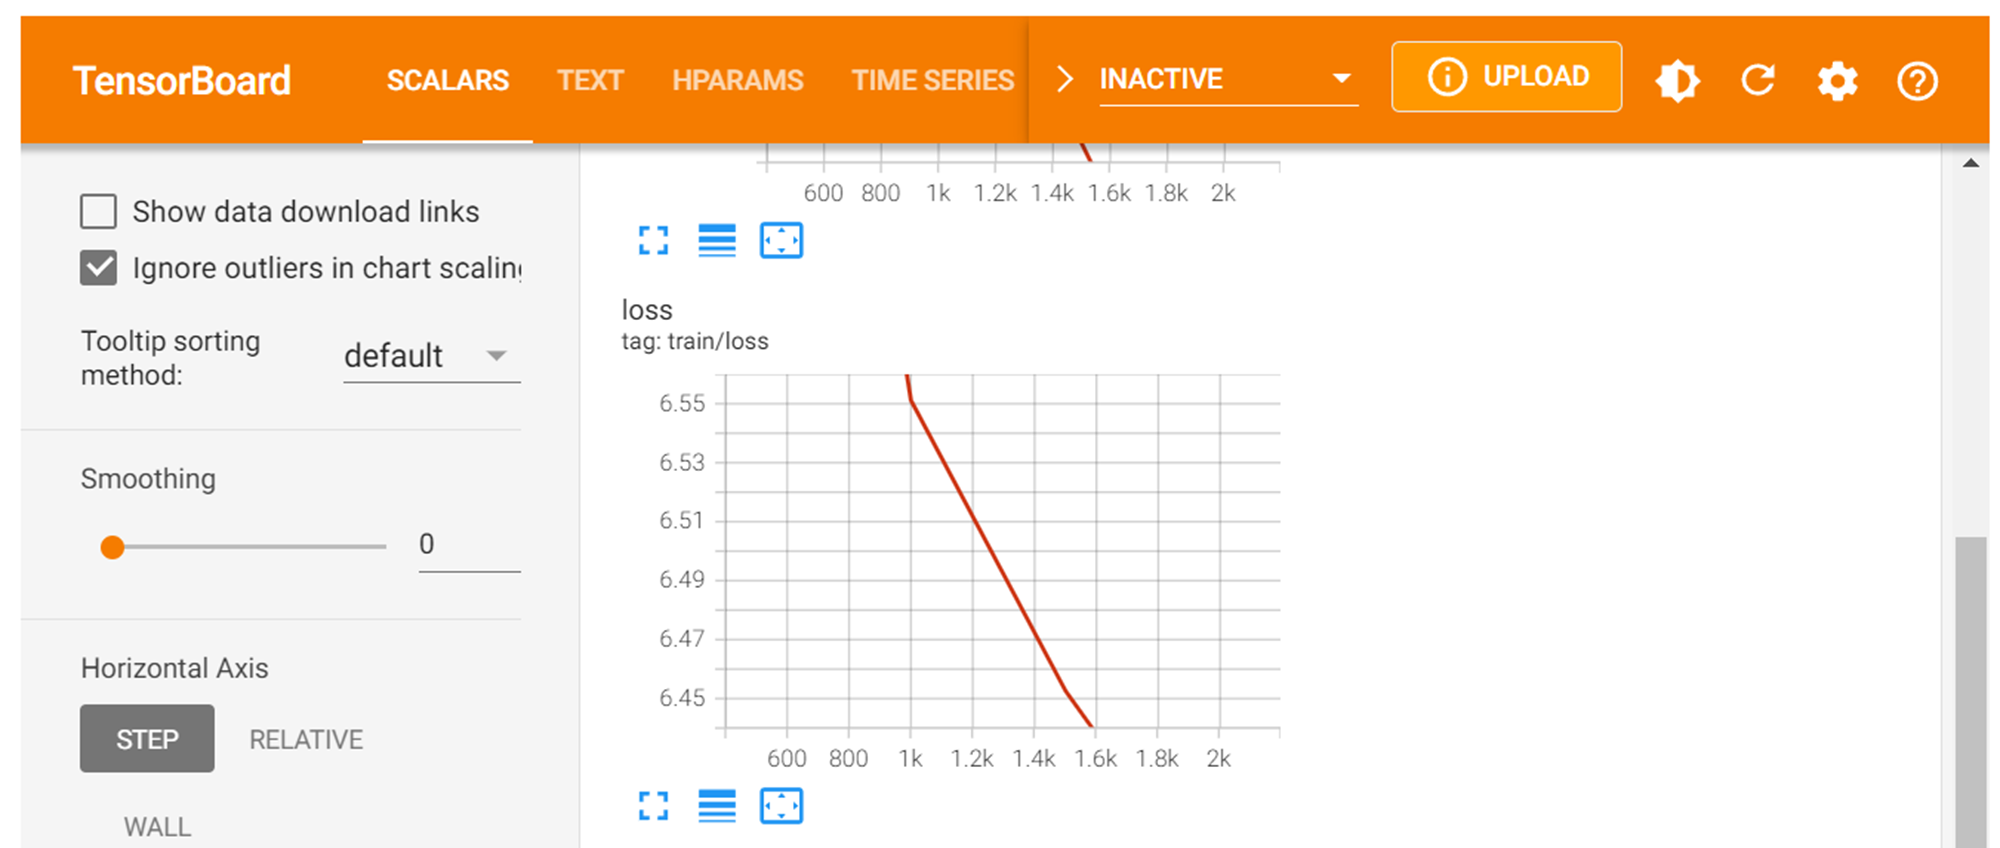Open the TIME SERIES tab

932,80
